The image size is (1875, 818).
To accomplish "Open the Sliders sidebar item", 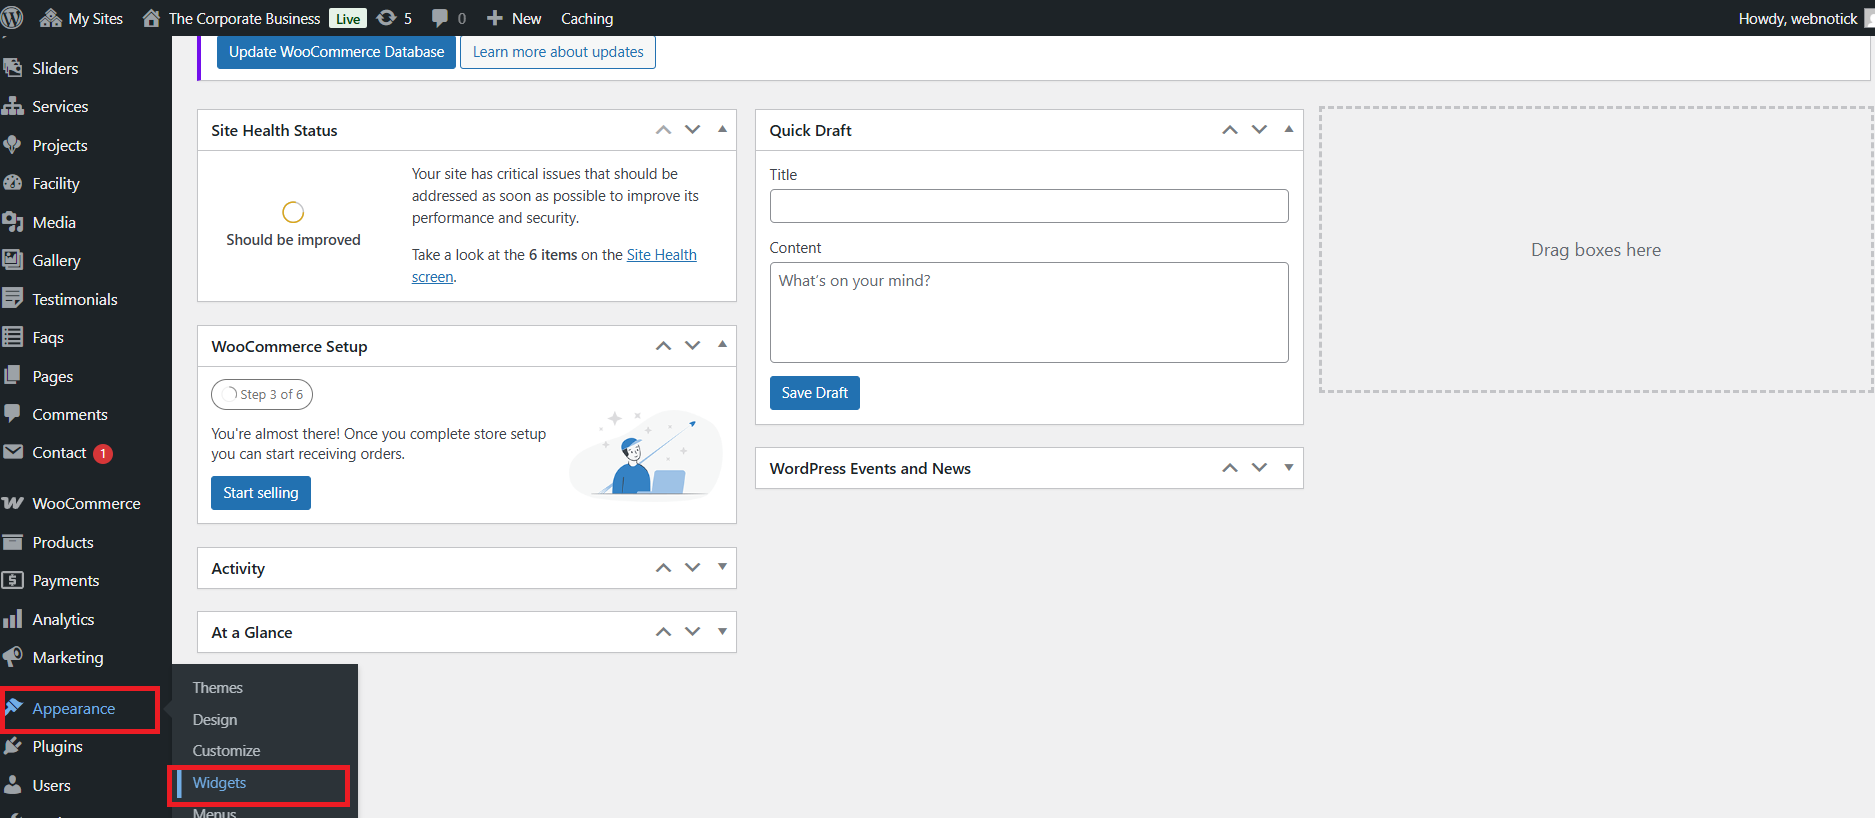I will (x=55, y=68).
